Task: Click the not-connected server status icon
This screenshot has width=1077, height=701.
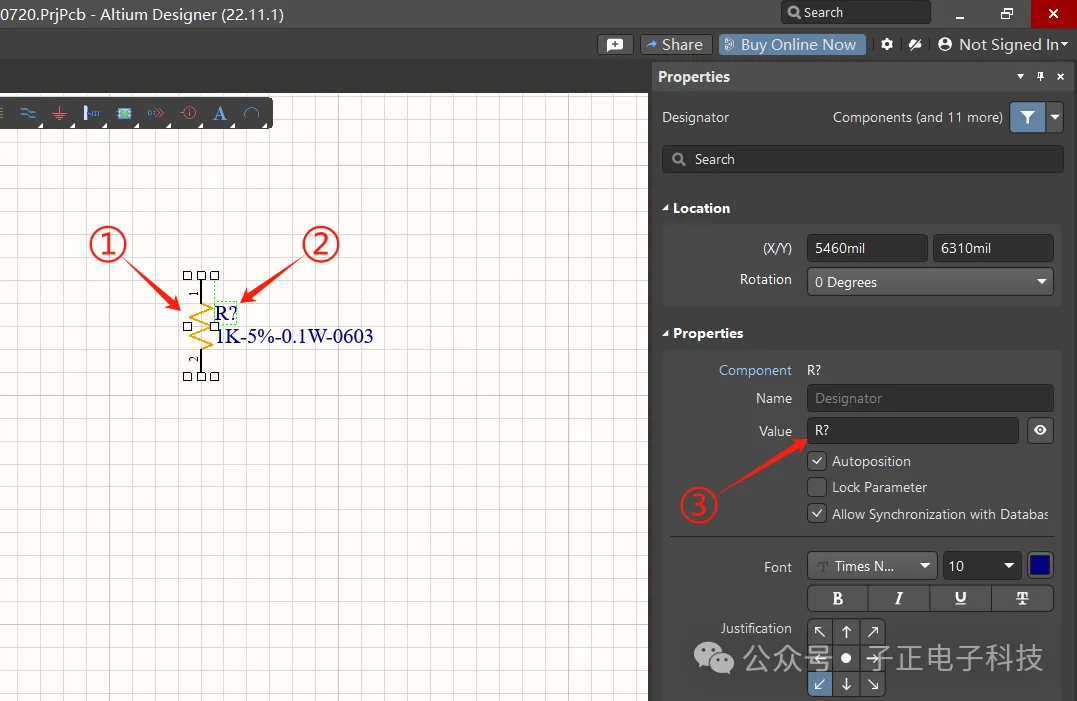Action: (x=915, y=44)
